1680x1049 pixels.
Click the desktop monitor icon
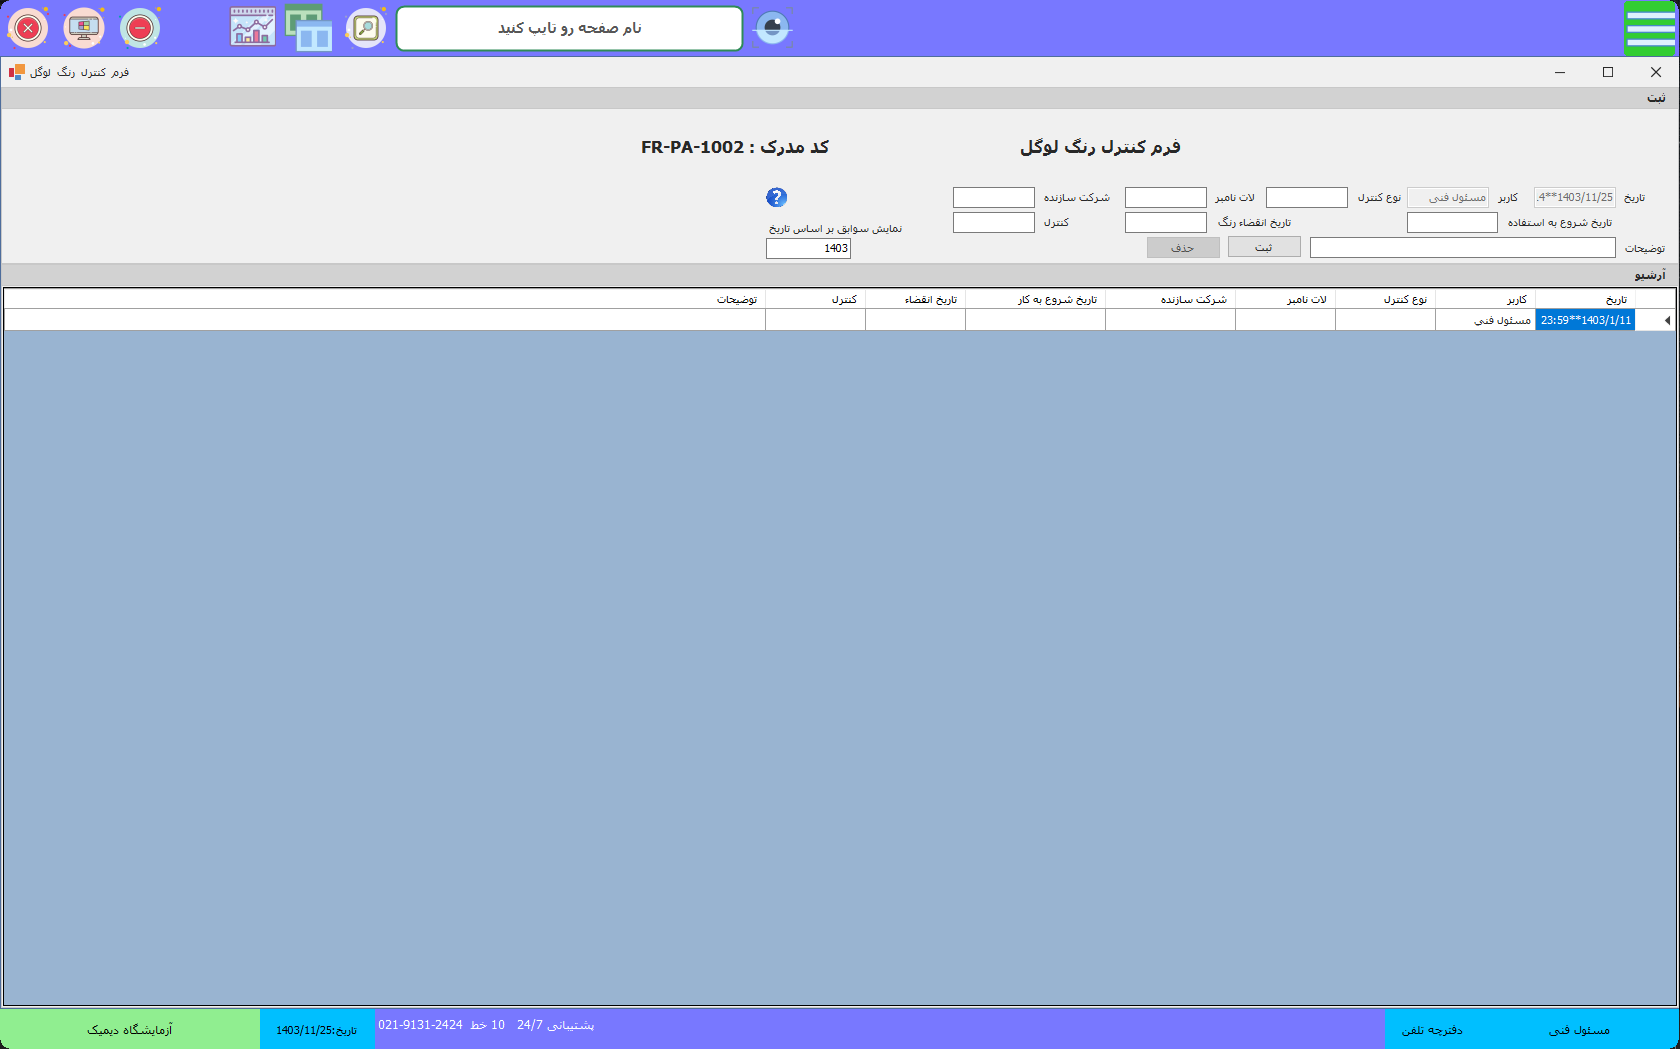click(84, 28)
